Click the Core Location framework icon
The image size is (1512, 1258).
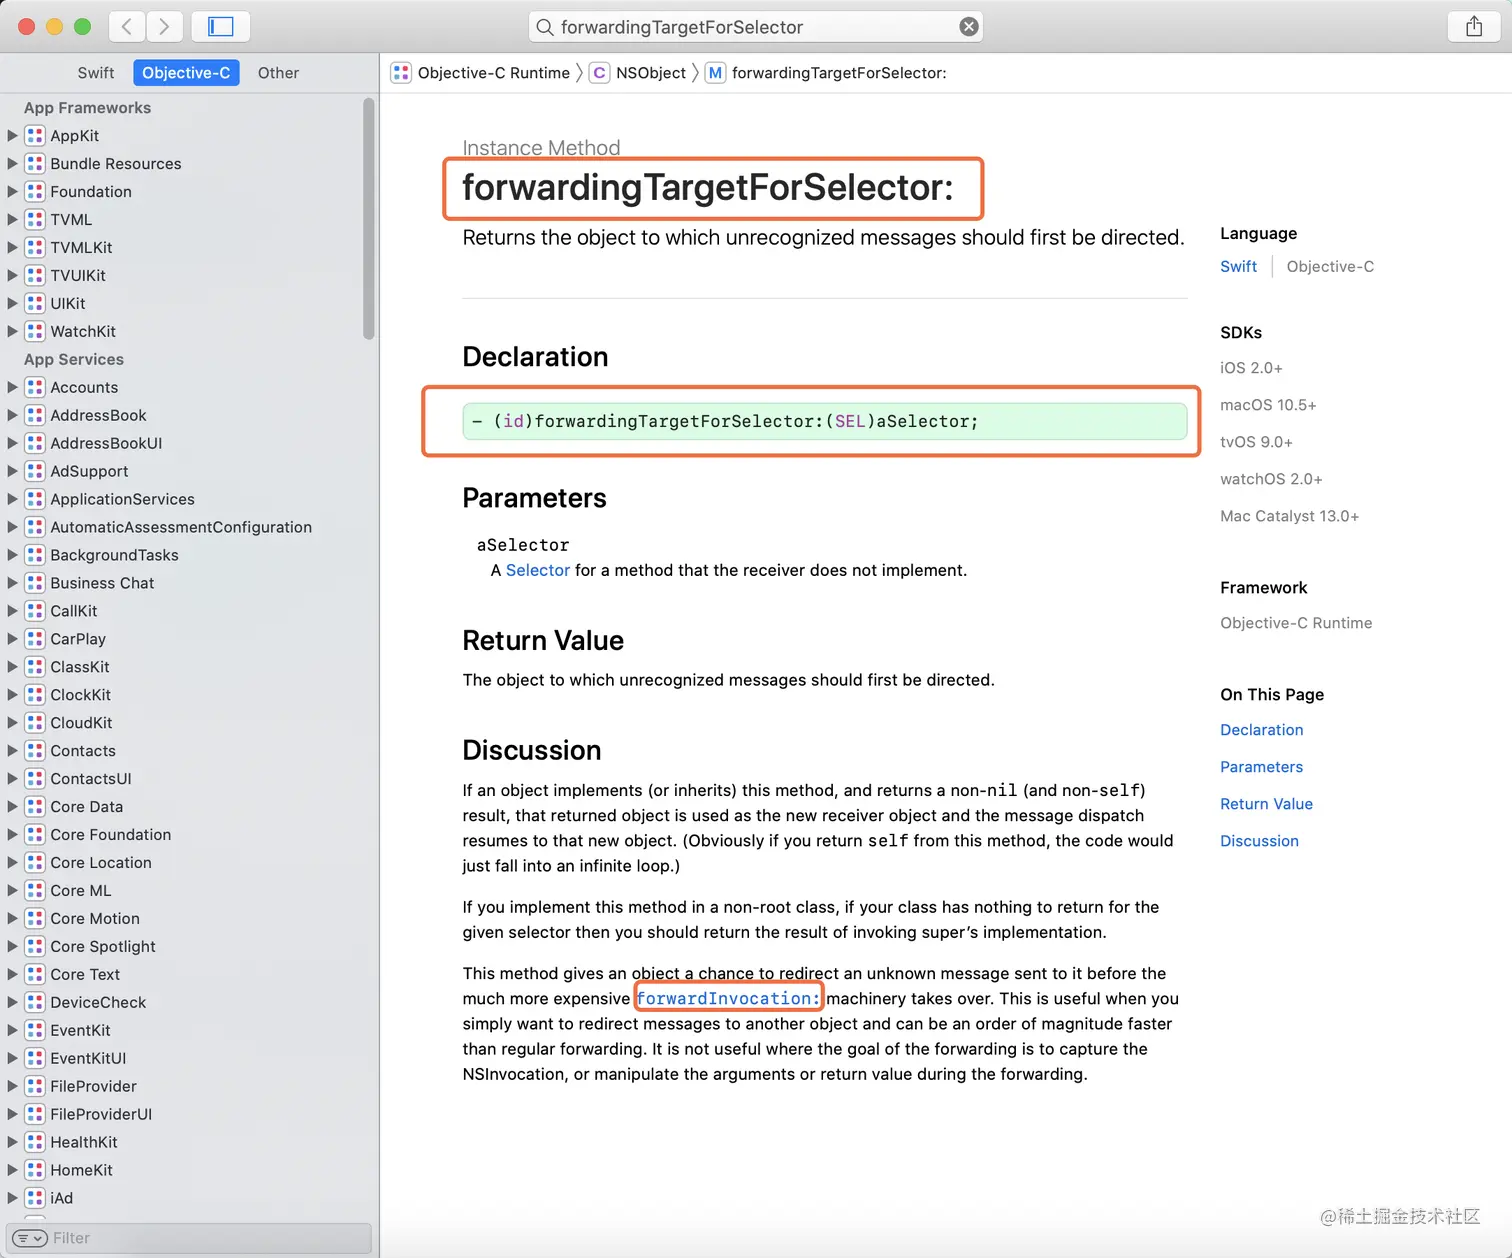(x=35, y=864)
